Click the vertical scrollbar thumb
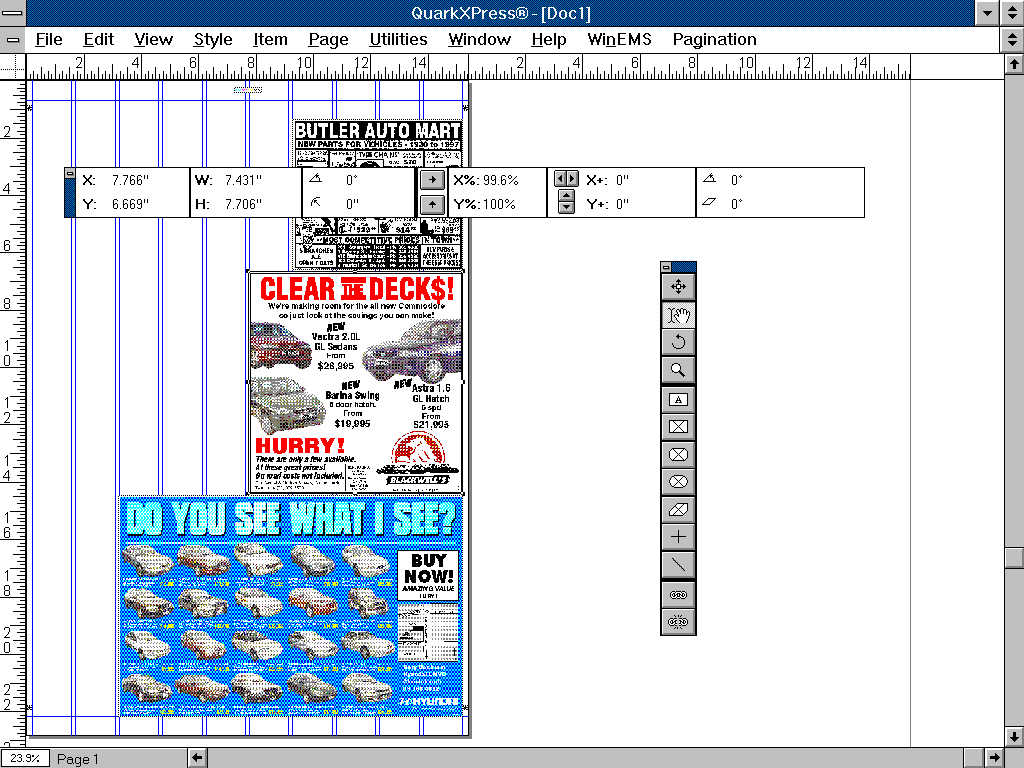The height and width of the screenshot is (768, 1024). point(1014,558)
